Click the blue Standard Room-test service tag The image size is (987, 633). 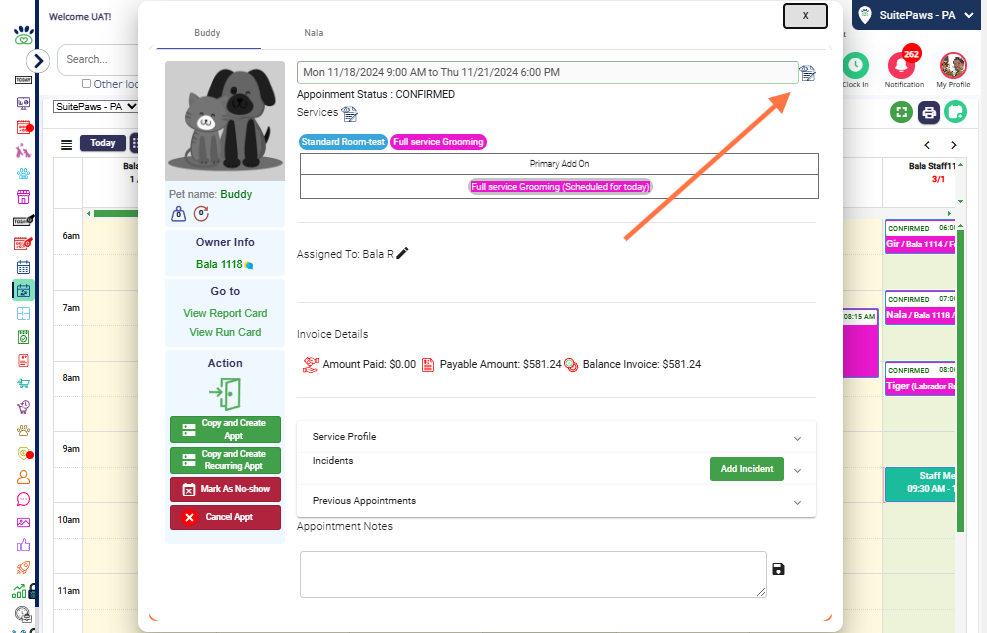coord(343,142)
